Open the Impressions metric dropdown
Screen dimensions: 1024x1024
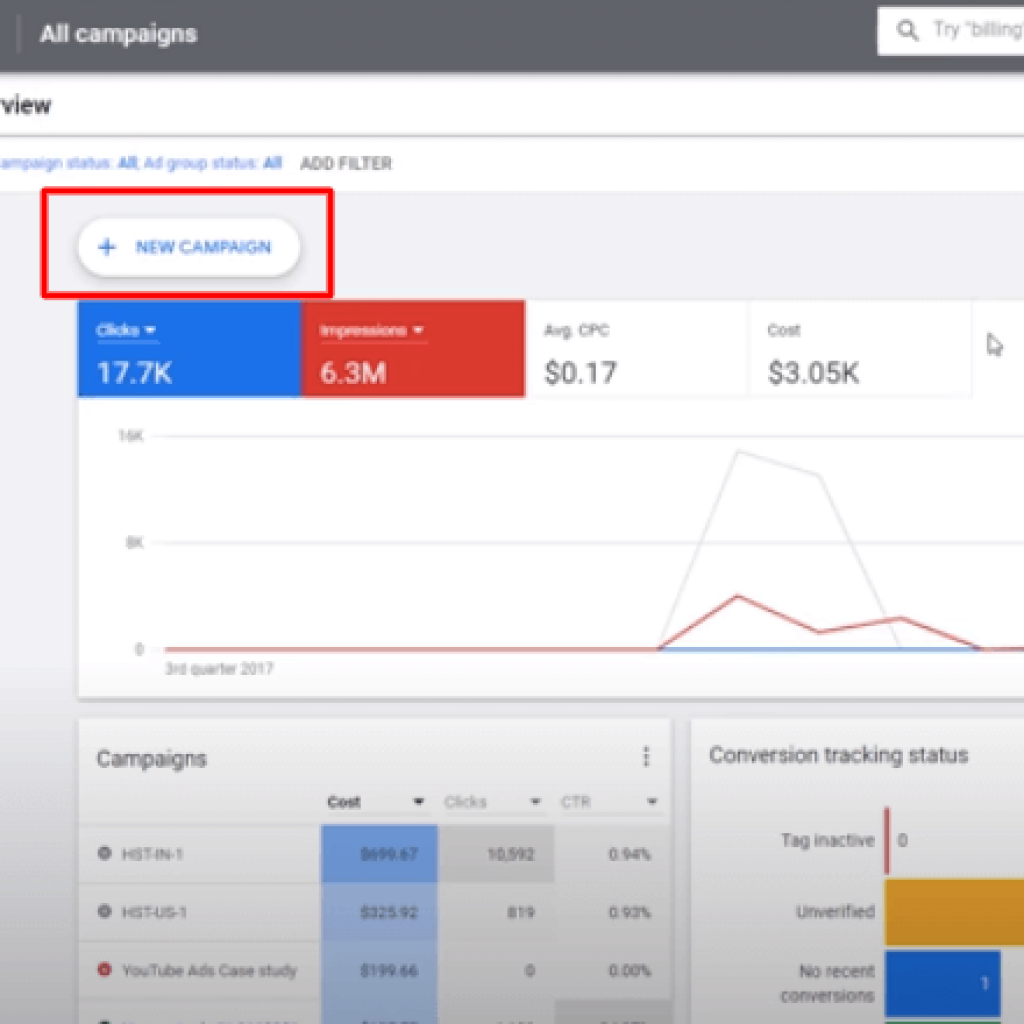[x=418, y=329]
